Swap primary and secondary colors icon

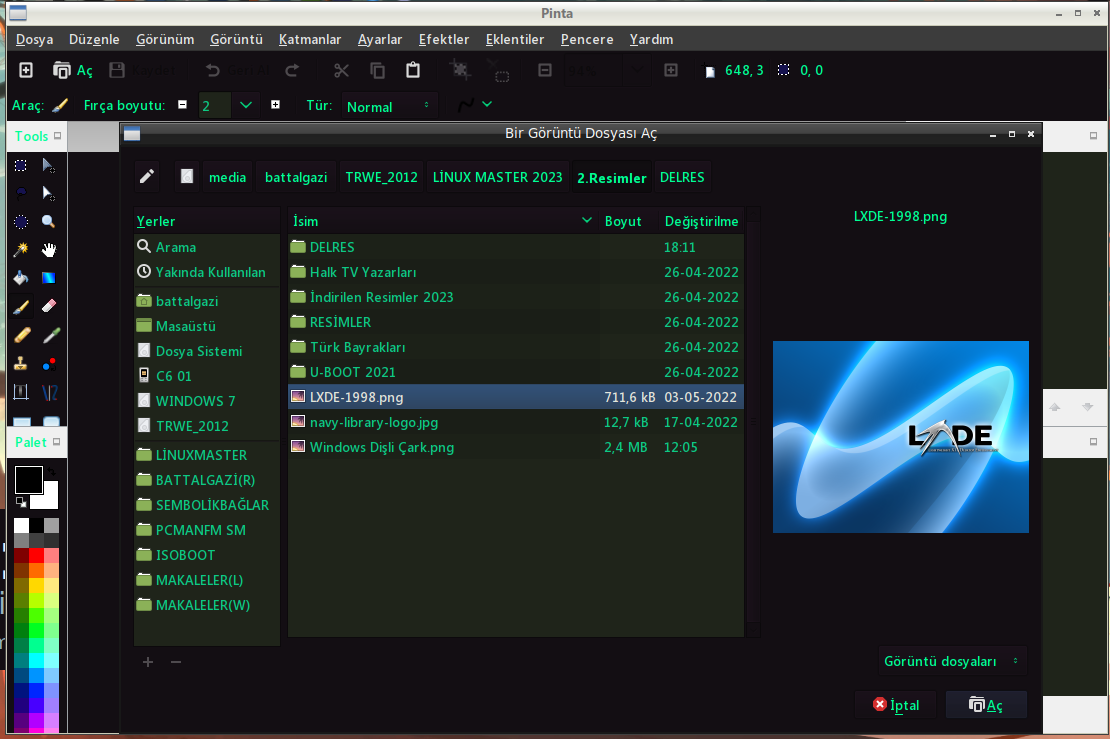click(52, 471)
